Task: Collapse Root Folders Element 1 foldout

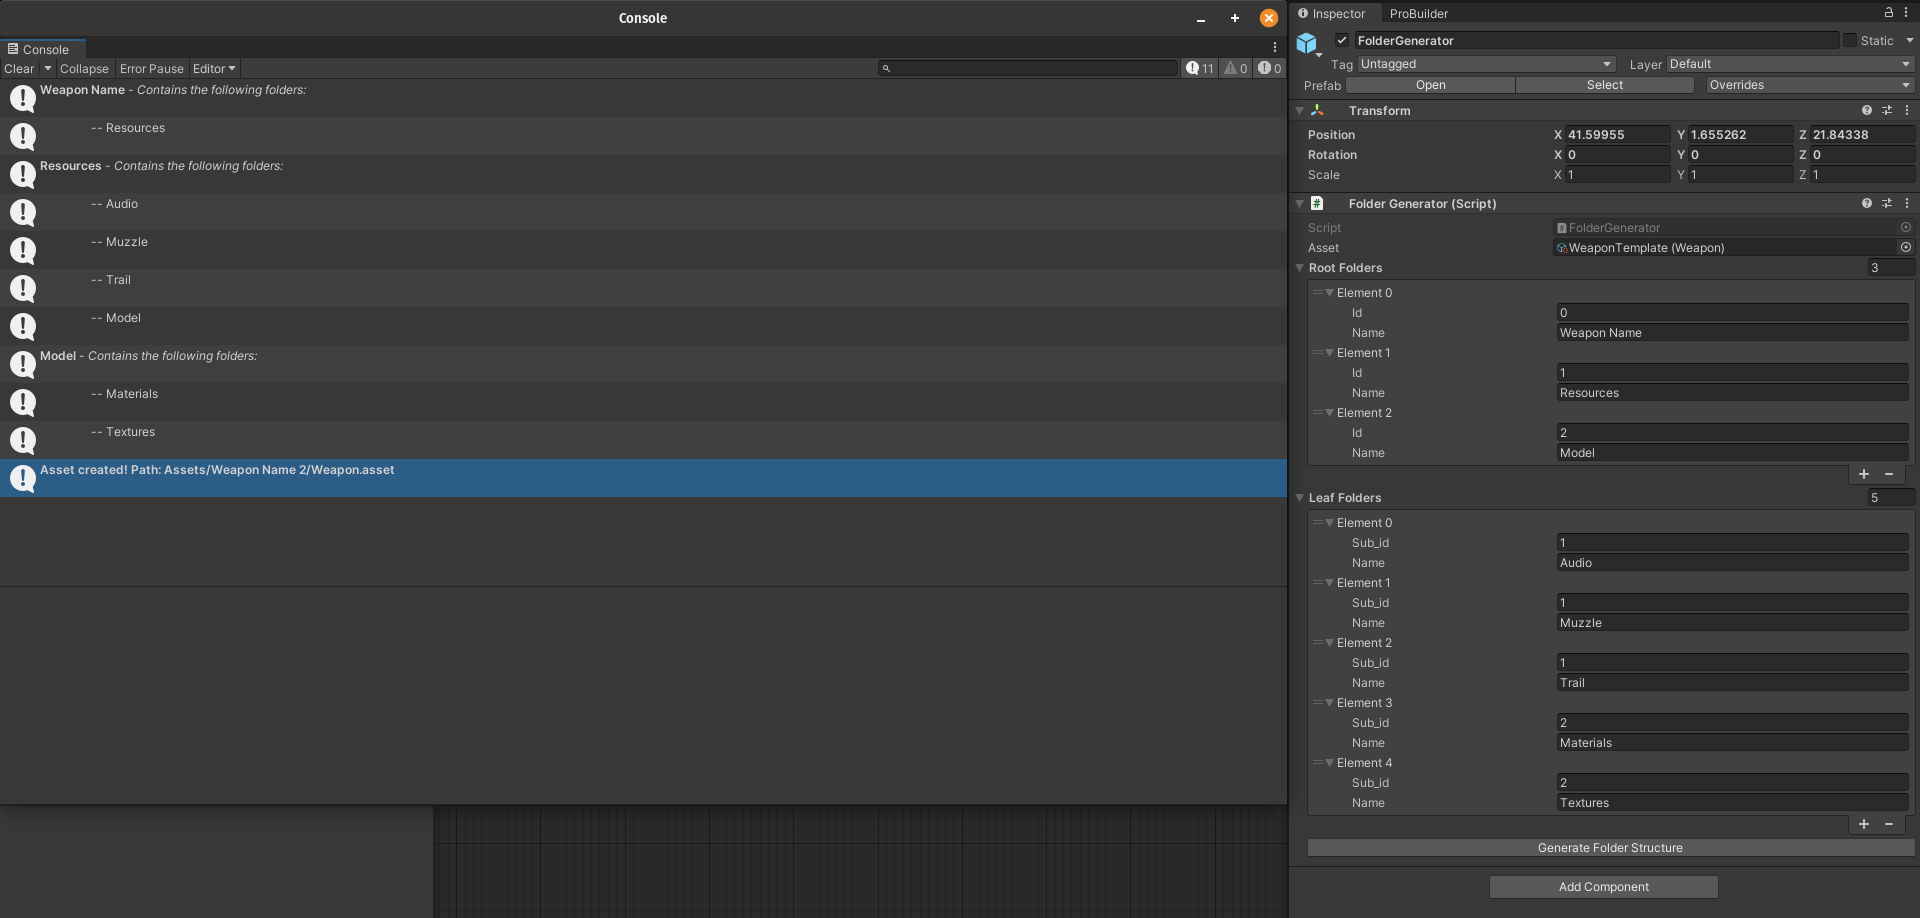Action: click(x=1330, y=353)
